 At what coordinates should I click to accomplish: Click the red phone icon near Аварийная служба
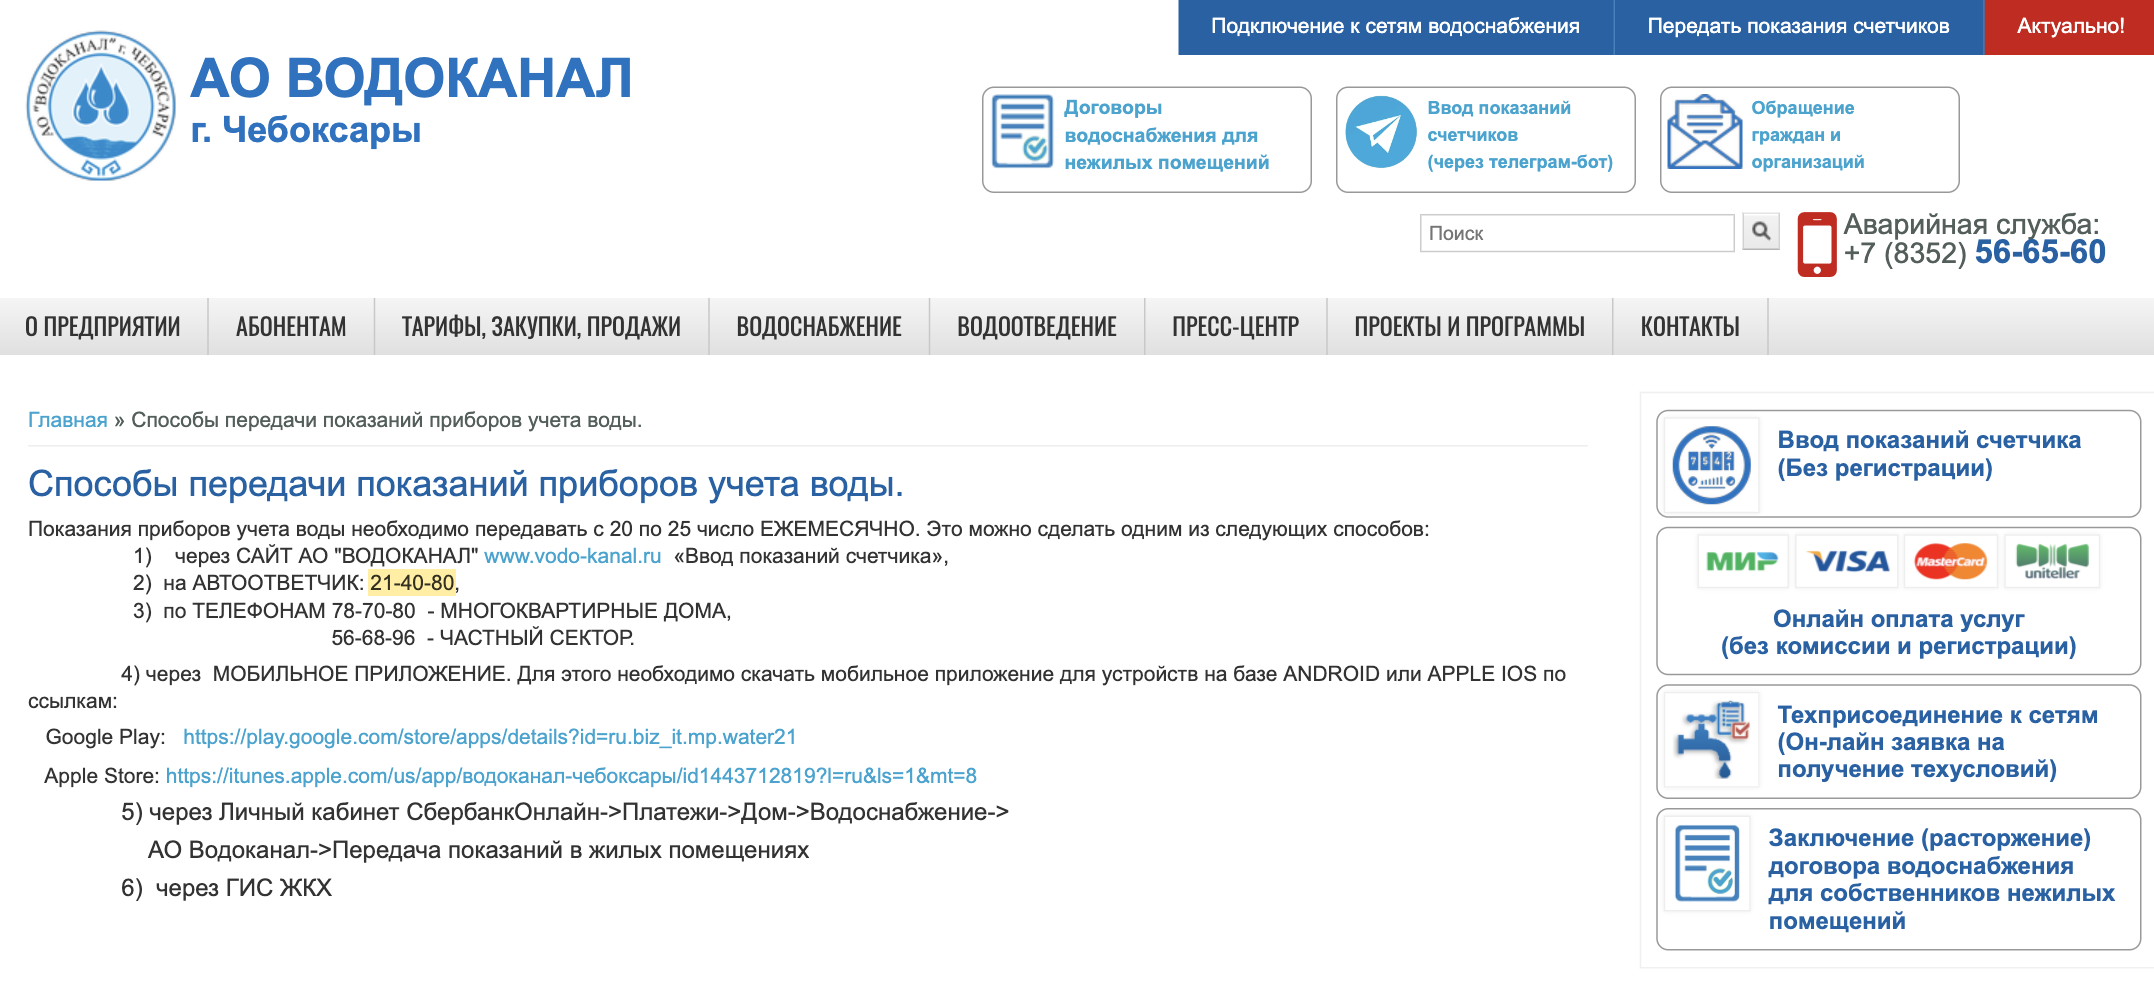click(x=1817, y=244)
